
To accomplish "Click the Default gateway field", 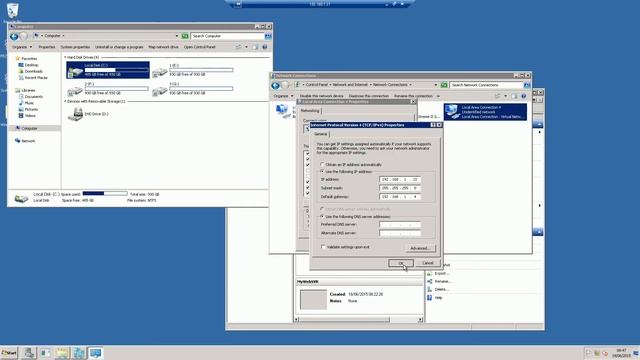I will (400, 197).
